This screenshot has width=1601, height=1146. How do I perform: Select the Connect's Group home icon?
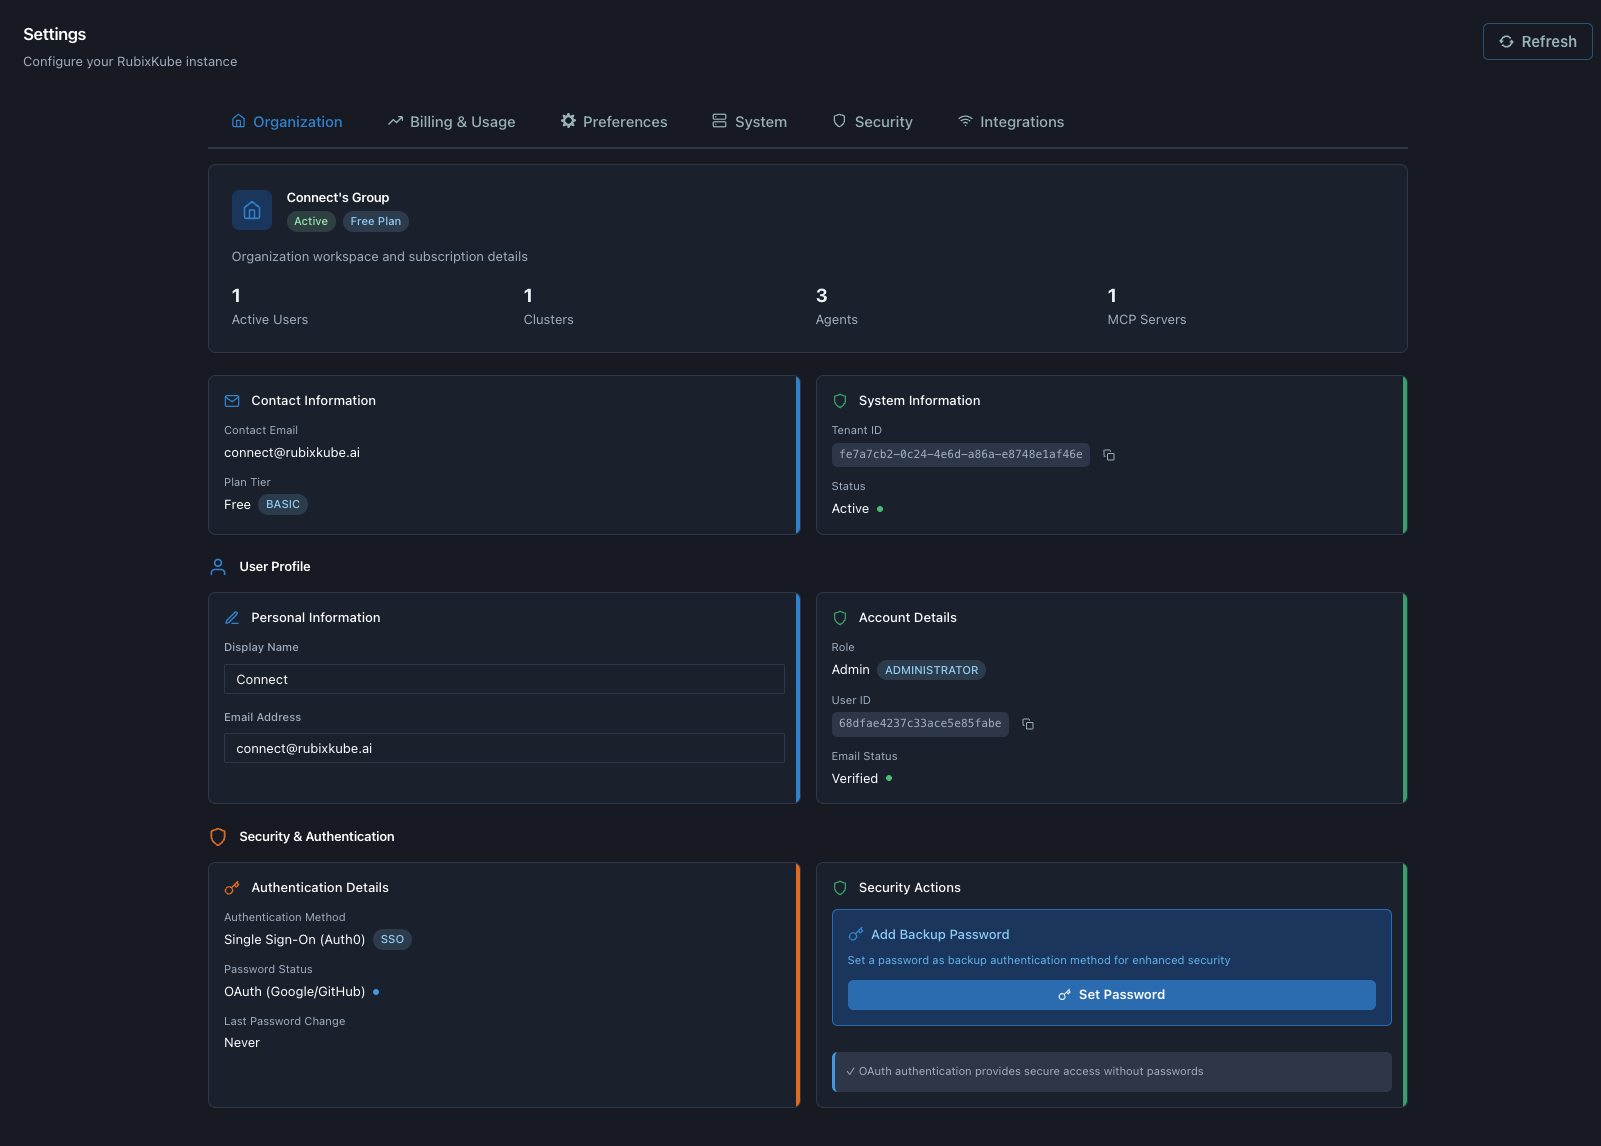(x=251, y=210)
